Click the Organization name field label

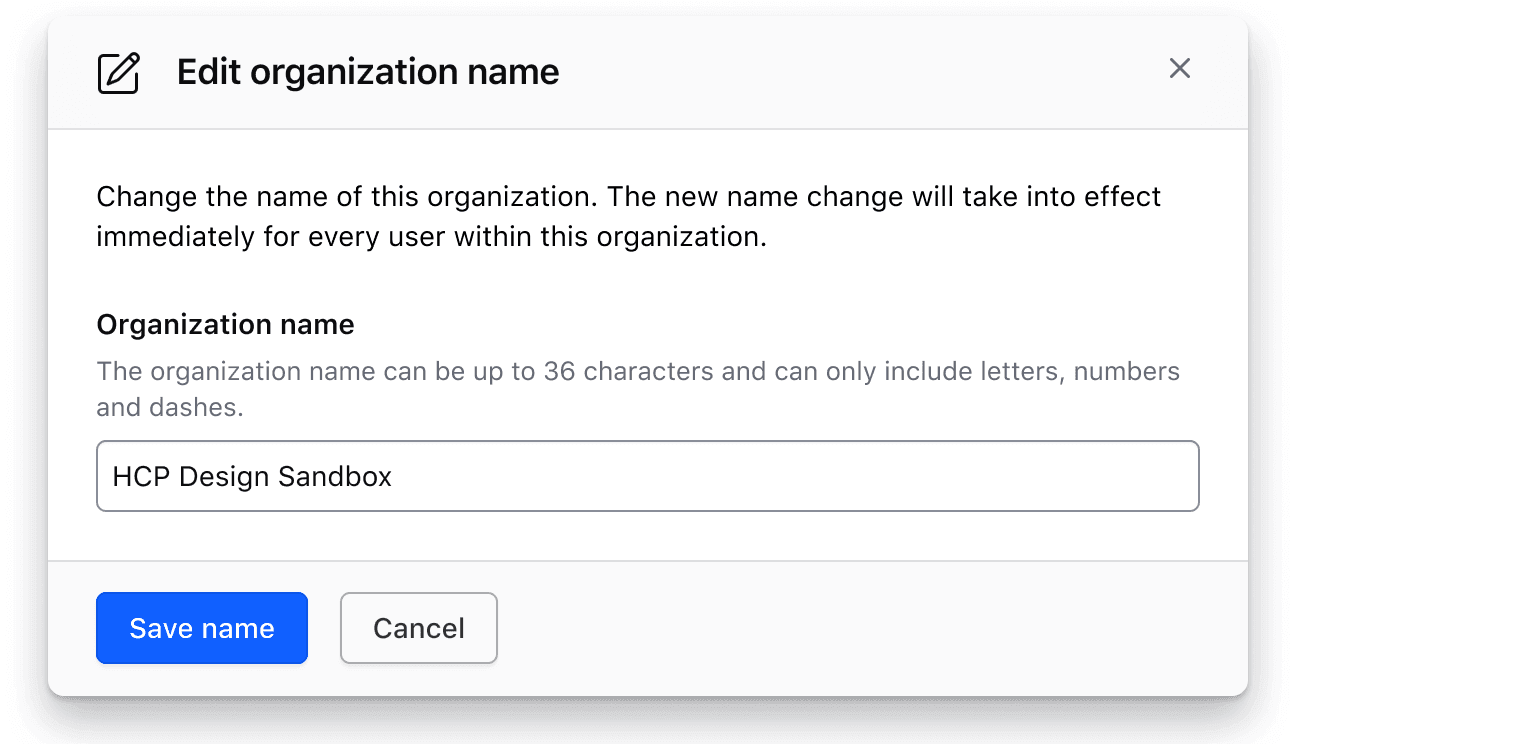pos(225,324)
